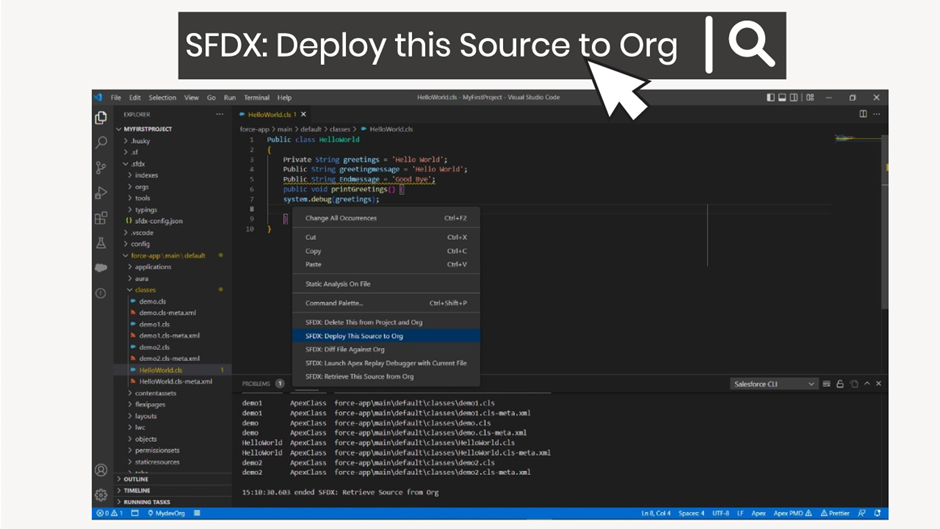Open the Manage gear icon
The image size is (940, 529).
tap(101, 495)
